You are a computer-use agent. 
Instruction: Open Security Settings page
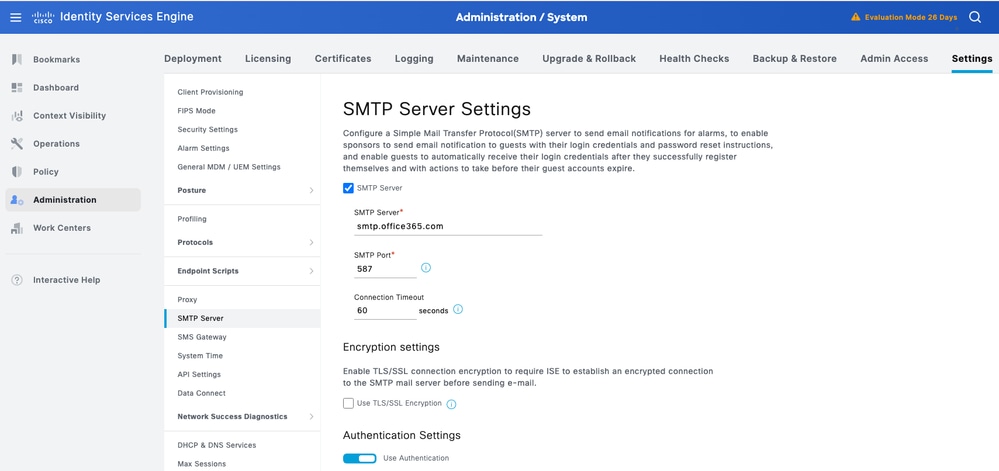[x=208, y=129]
